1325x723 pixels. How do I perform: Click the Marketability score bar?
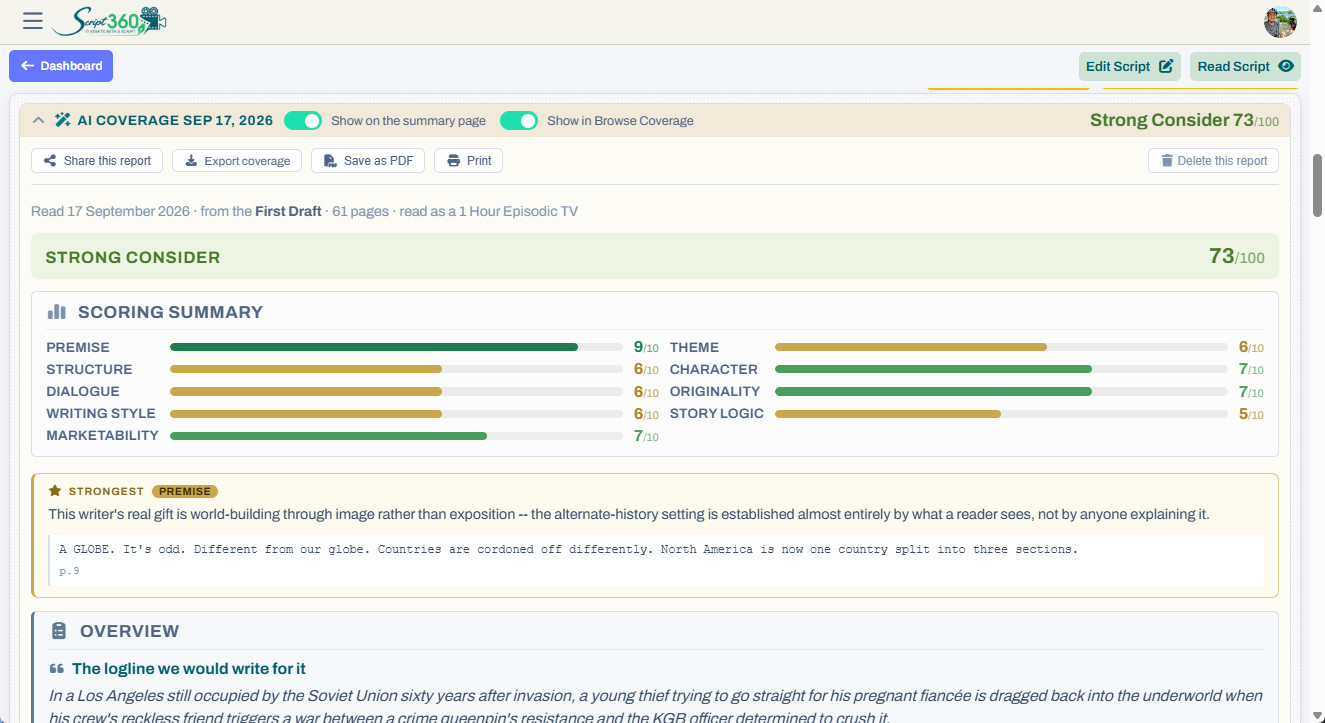coord(396,435)
